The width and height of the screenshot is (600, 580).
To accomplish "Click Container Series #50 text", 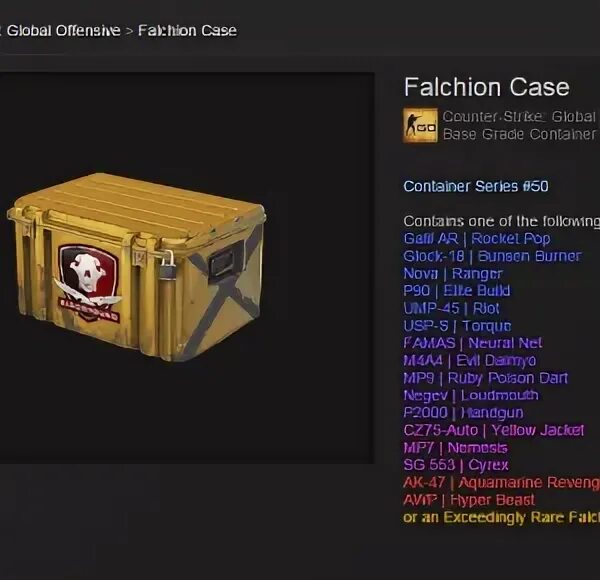I will (x=476, y=186).
